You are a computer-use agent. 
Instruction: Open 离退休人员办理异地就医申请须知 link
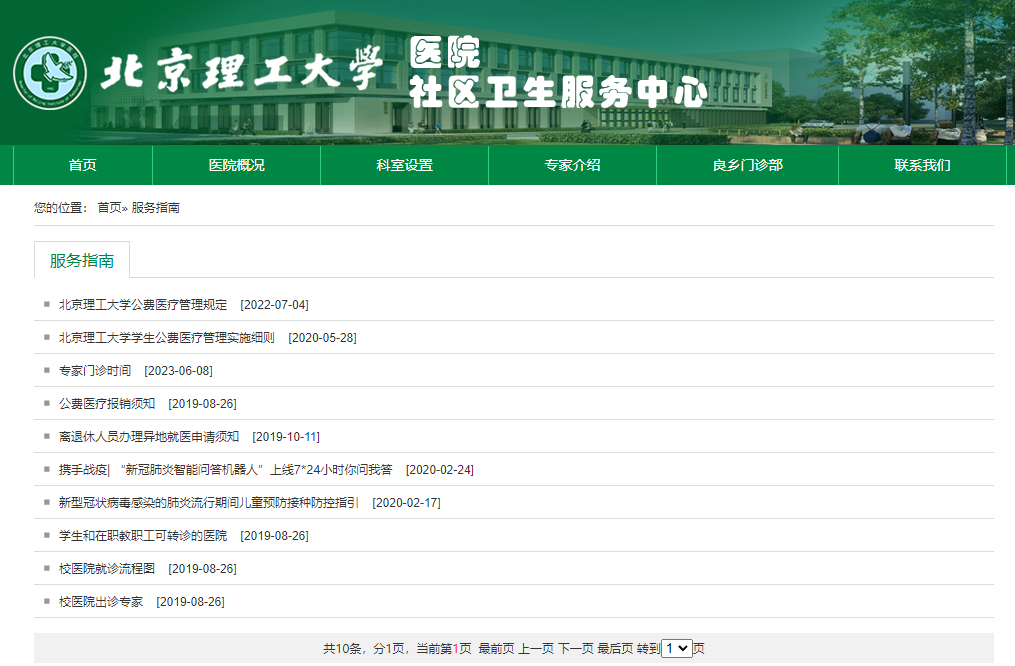point(149,437)
